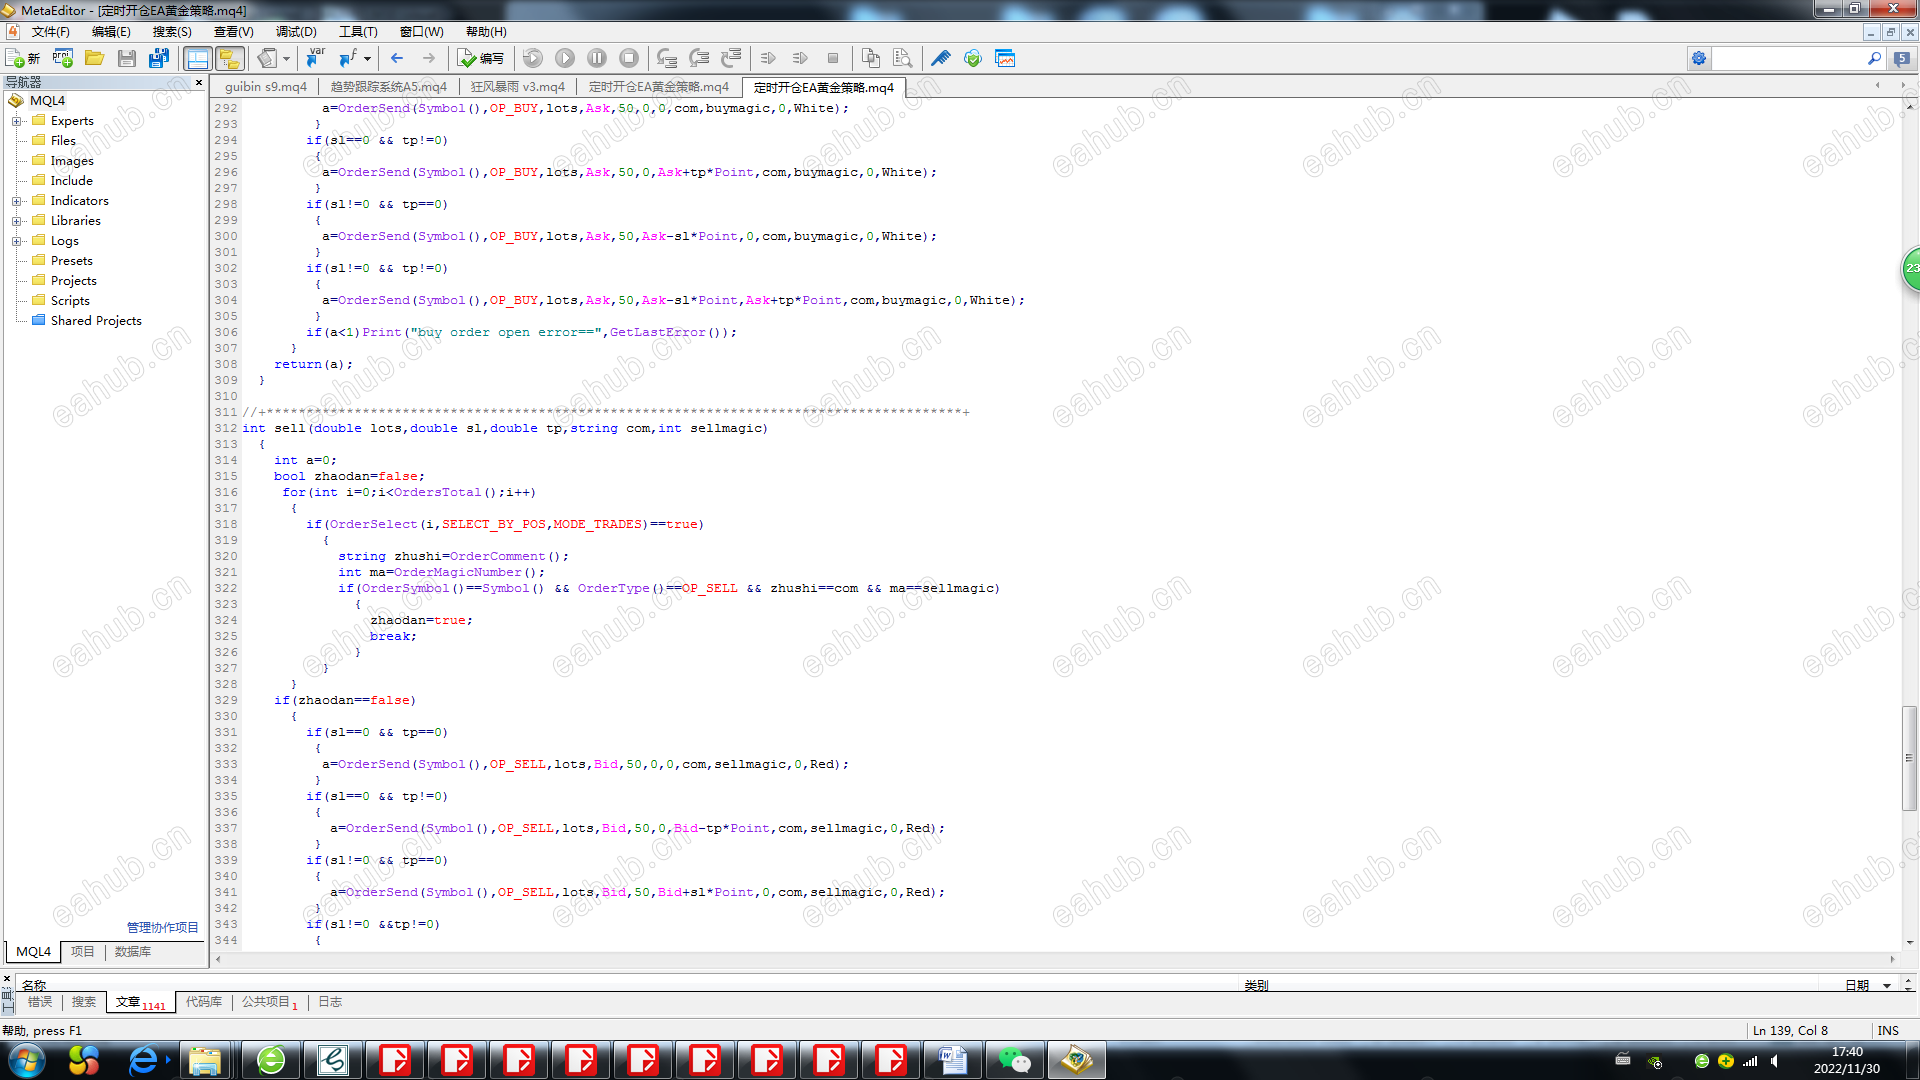Open the Debug (调试) menu
The image size is (1920, 1080).
(x=296, y=32)
